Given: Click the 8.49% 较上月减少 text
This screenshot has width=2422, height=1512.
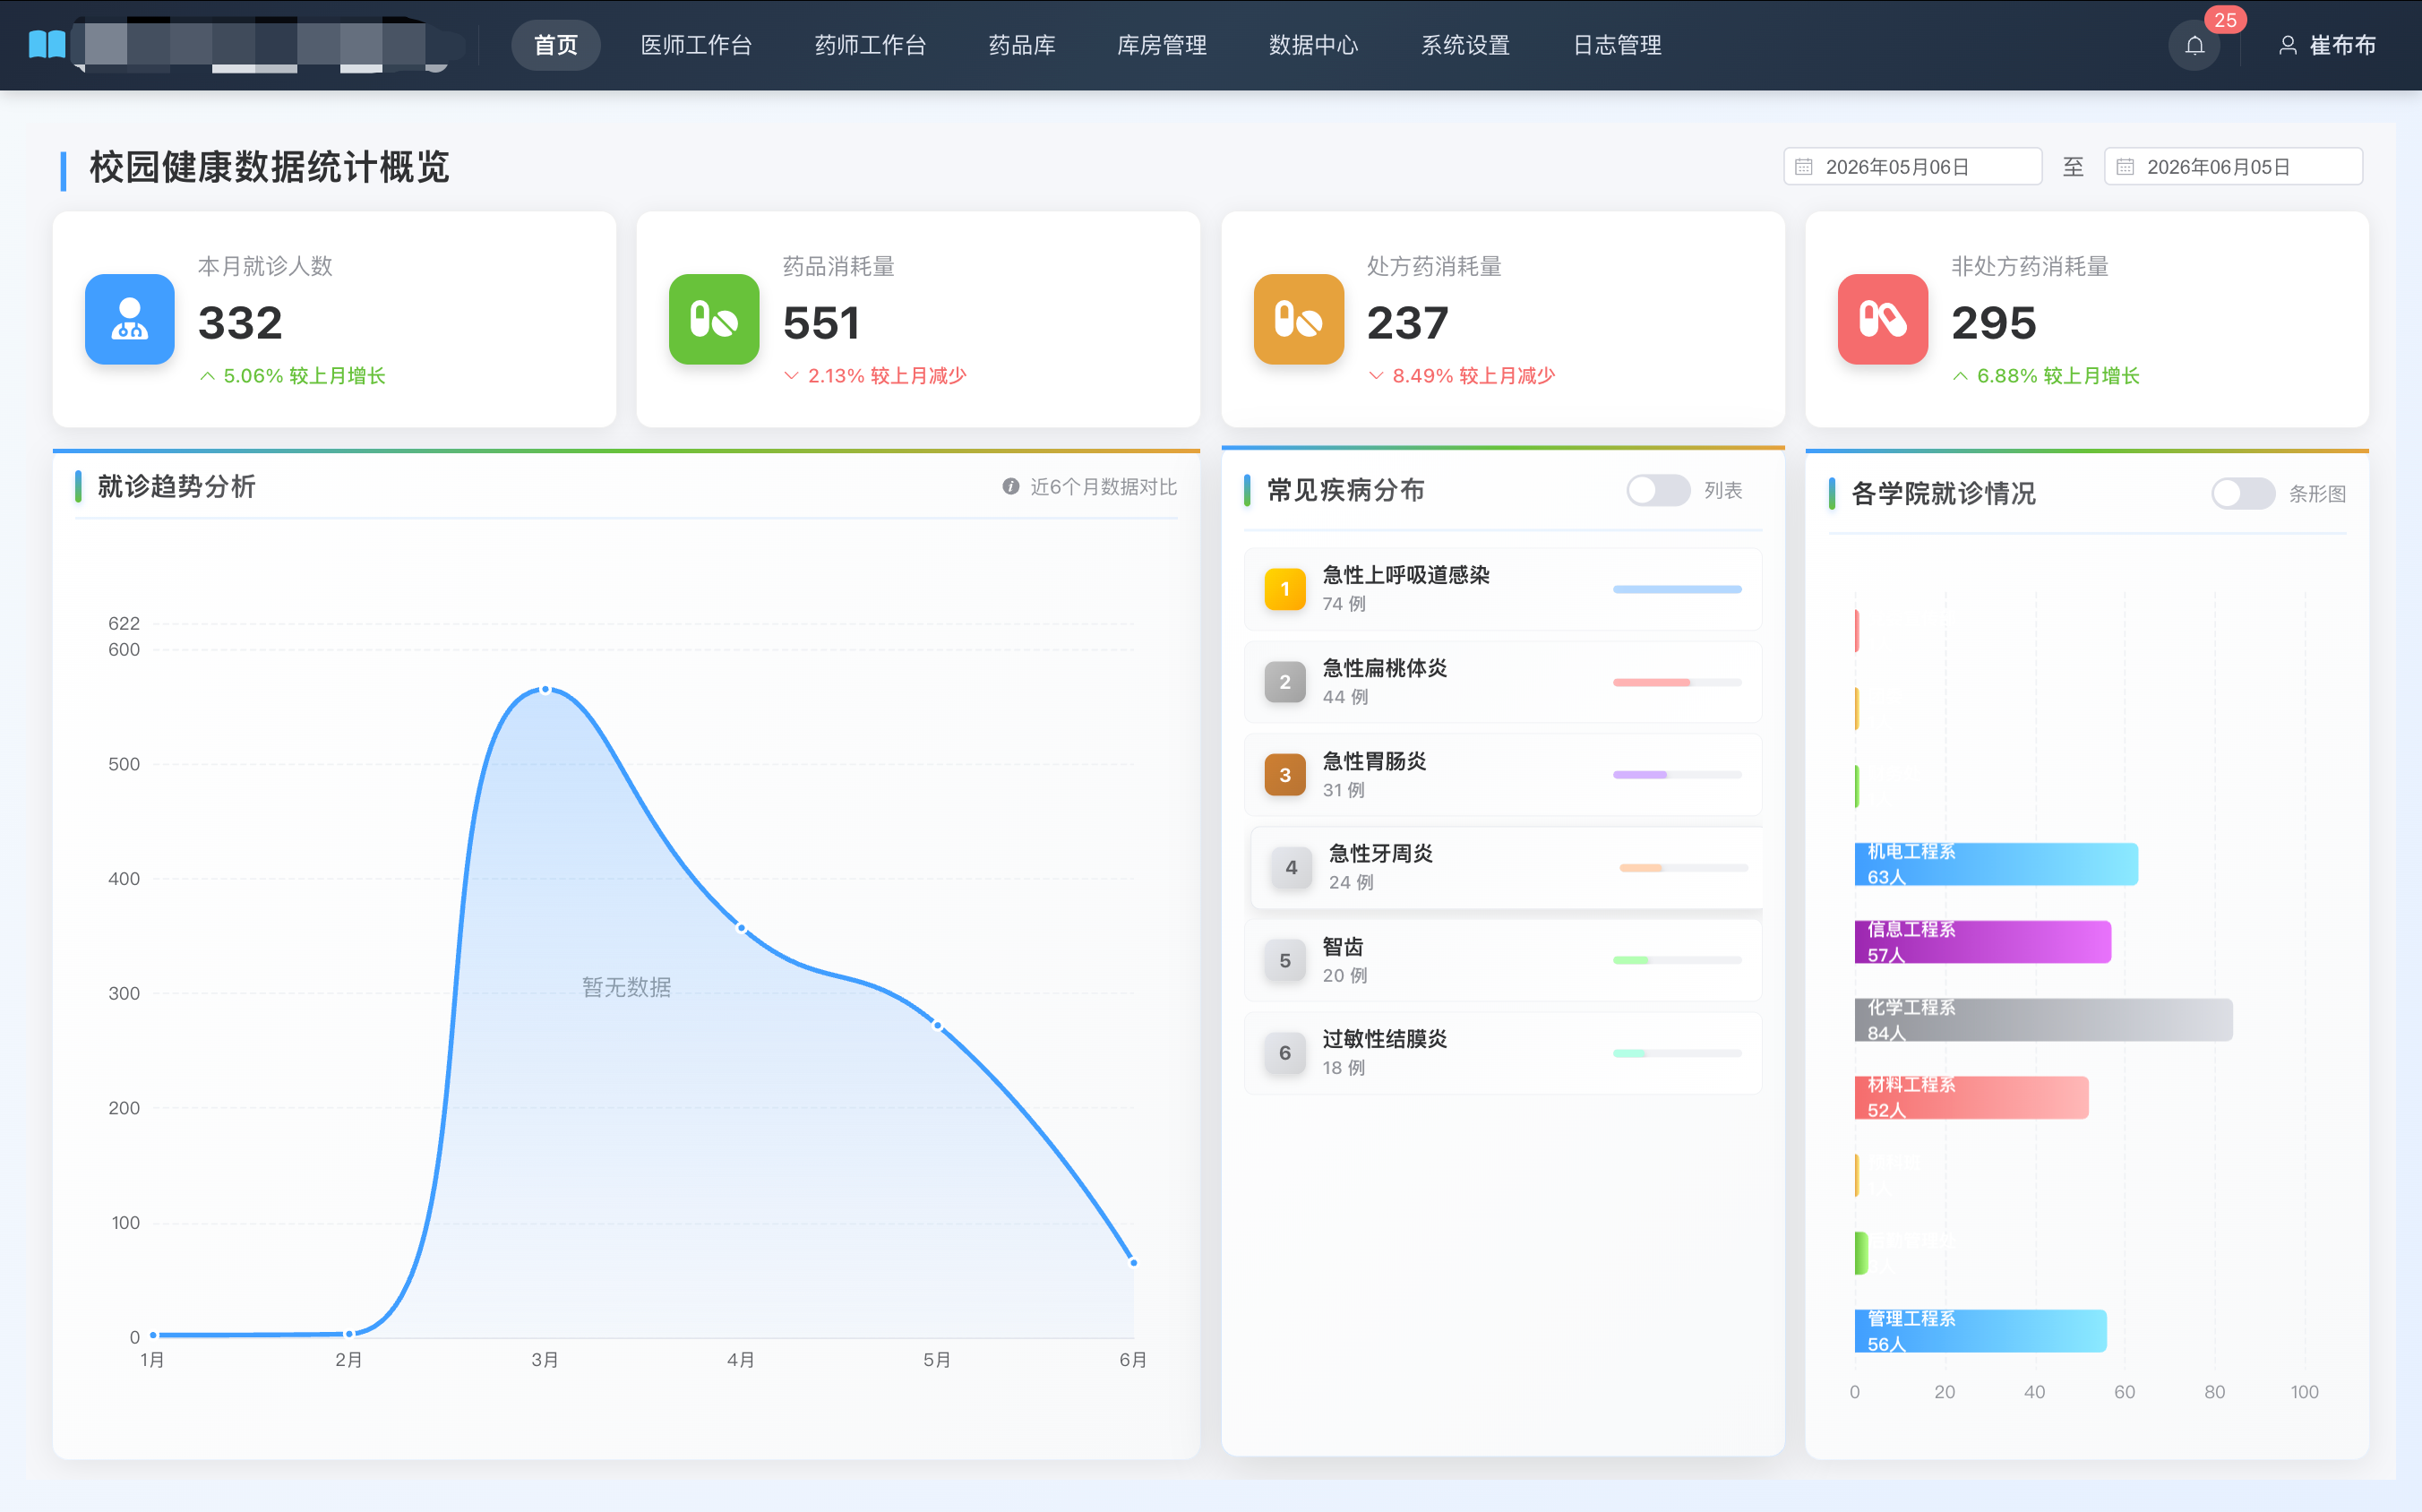Looking at the screenshot, I should 1473,376.
